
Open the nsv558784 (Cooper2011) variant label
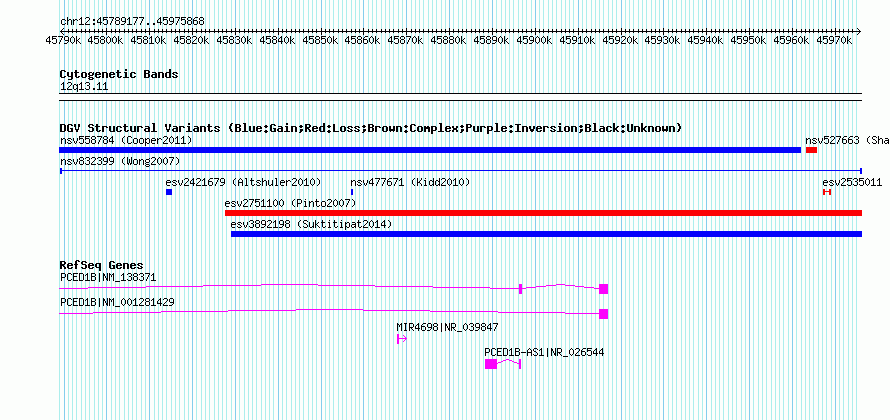126,140
